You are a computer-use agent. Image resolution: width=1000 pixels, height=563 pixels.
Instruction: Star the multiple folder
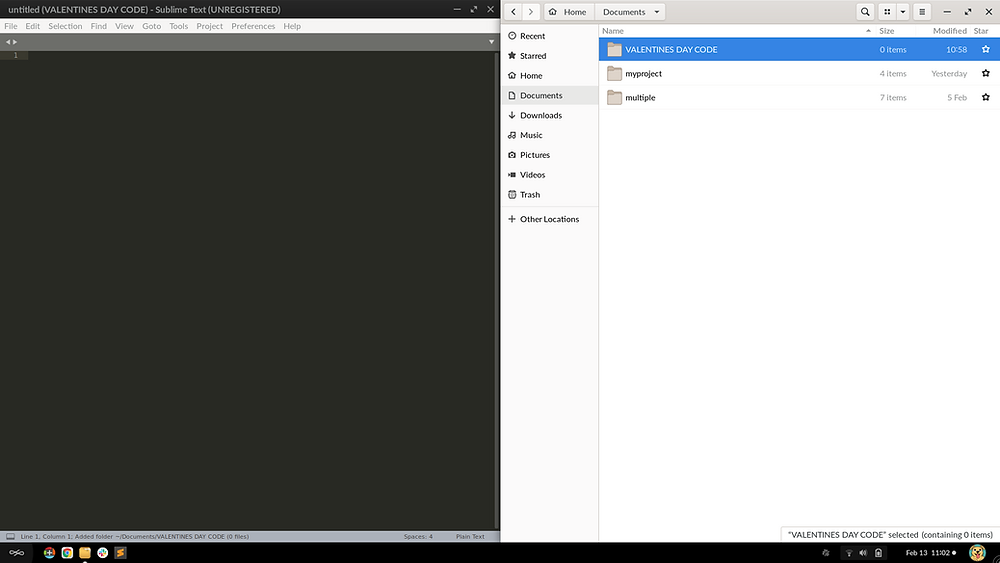coord(985,98)
